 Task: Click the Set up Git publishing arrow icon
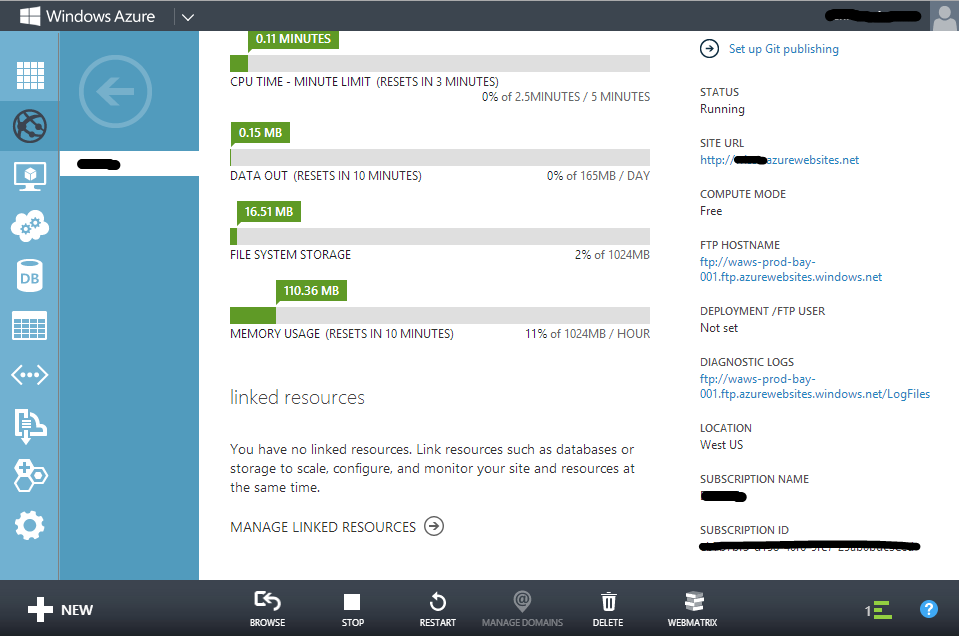[x=709, y=48]
